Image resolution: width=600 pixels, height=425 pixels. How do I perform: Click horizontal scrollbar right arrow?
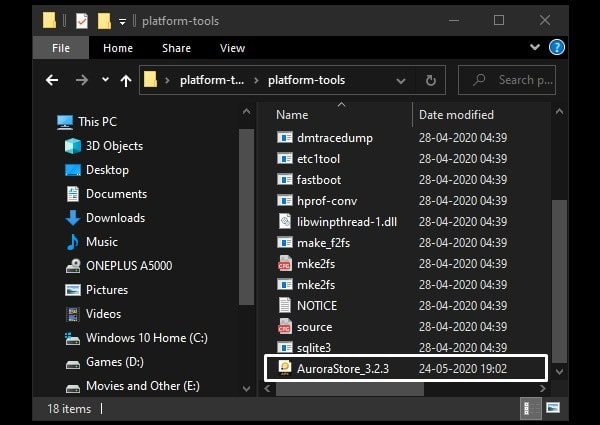542,389
